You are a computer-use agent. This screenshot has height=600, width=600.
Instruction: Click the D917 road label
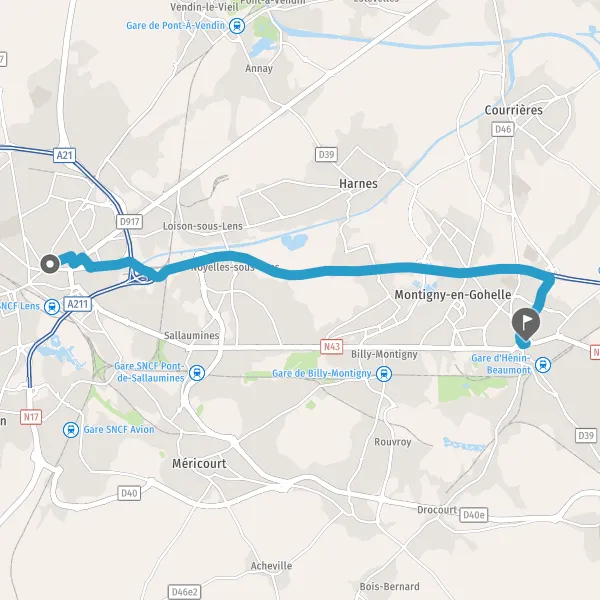129,222
